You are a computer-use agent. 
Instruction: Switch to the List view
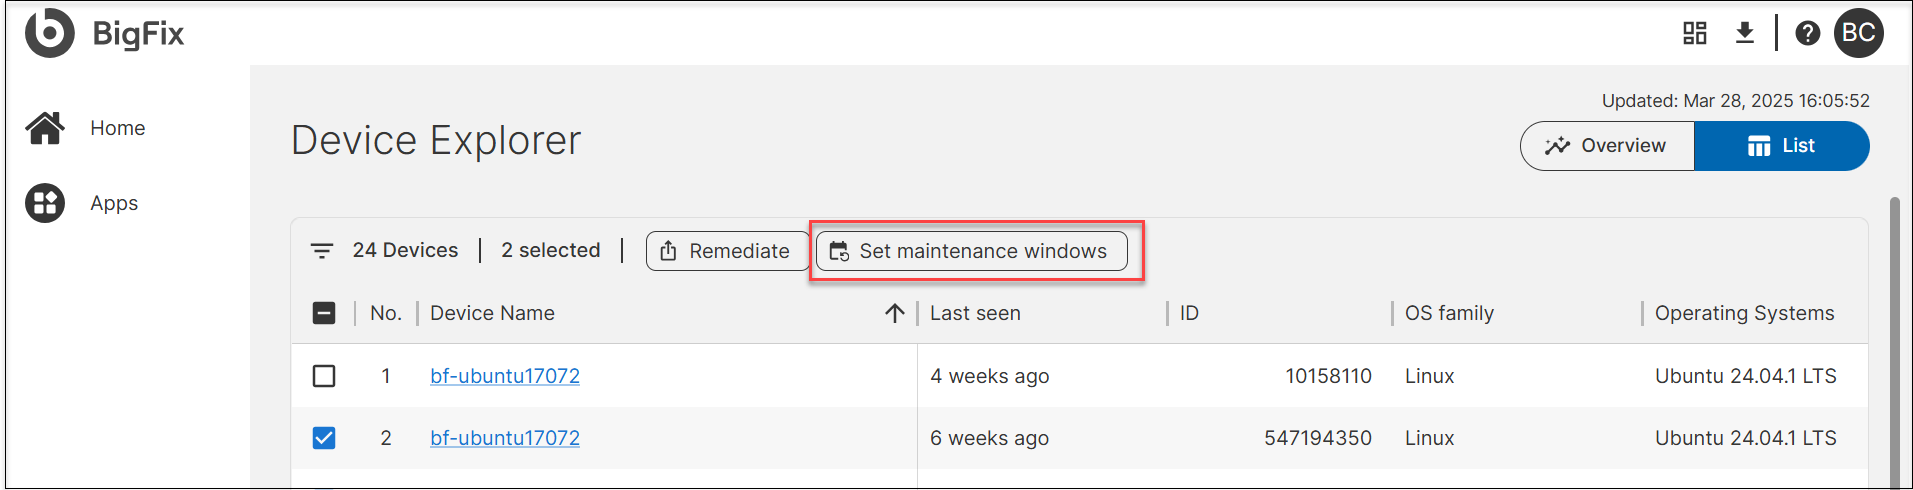coord(1781,146)
